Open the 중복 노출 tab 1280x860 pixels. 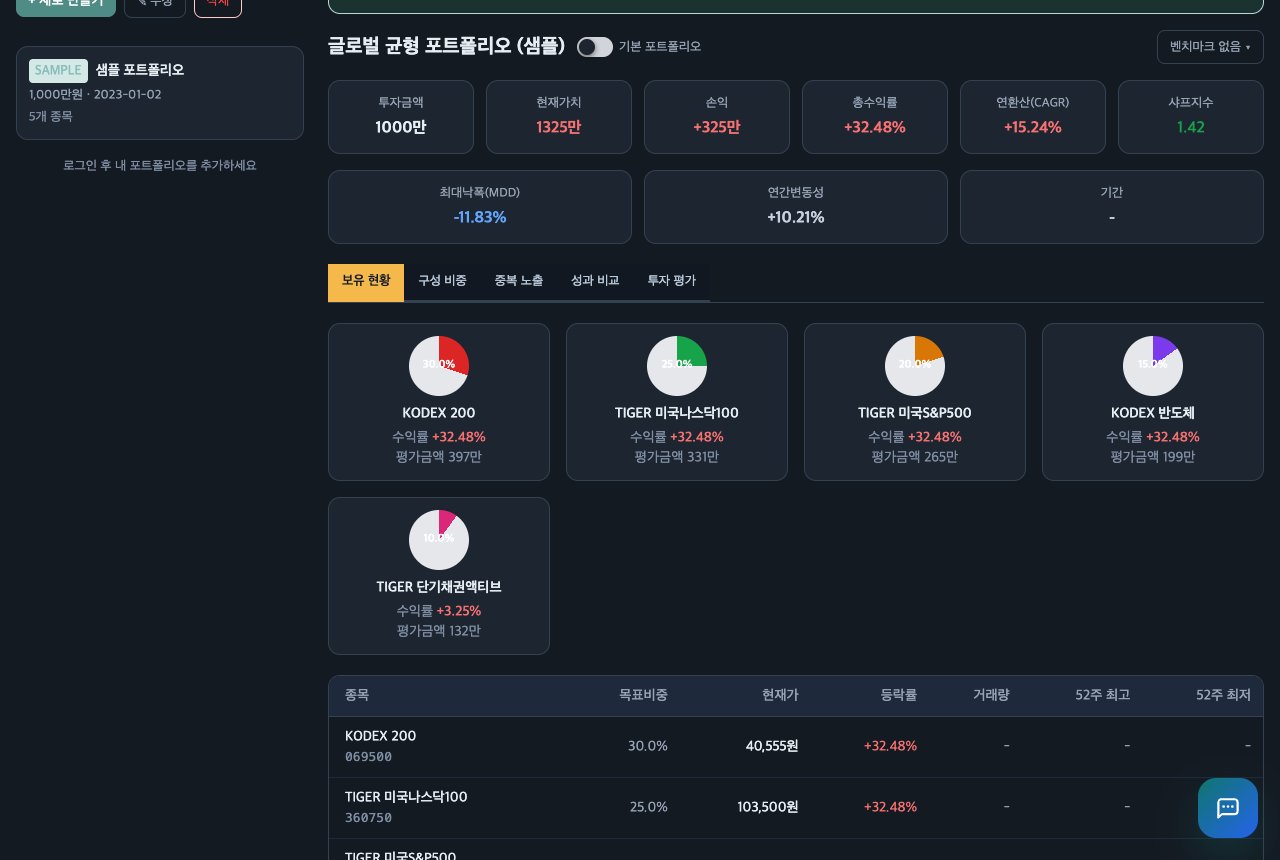coord(518,281)
